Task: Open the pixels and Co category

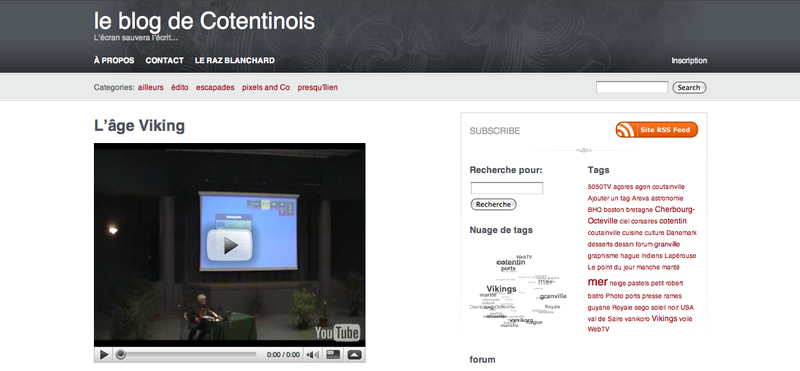Action: tap(266, 87)
